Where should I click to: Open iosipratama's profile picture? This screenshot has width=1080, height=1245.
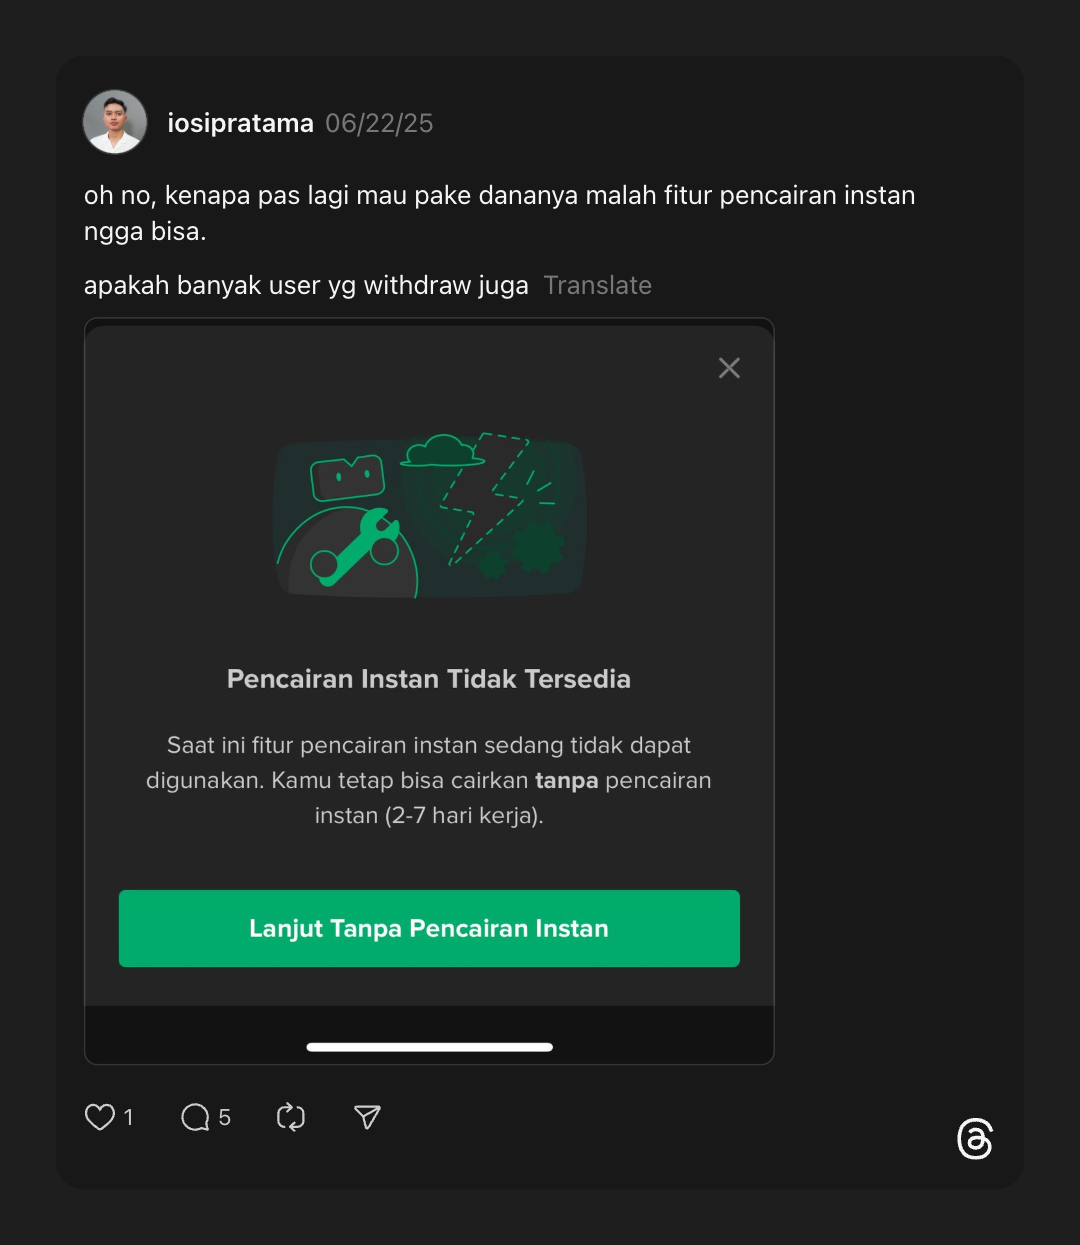point(115,122)
